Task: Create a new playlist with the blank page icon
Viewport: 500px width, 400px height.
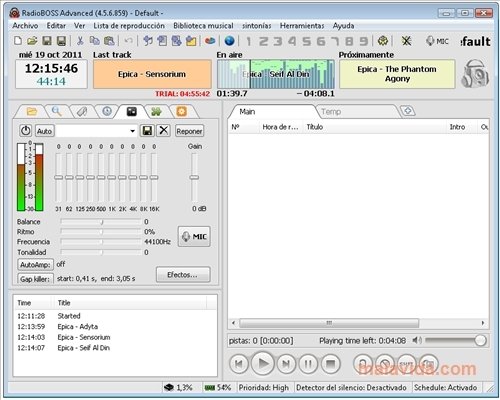Action: point(18,41)
